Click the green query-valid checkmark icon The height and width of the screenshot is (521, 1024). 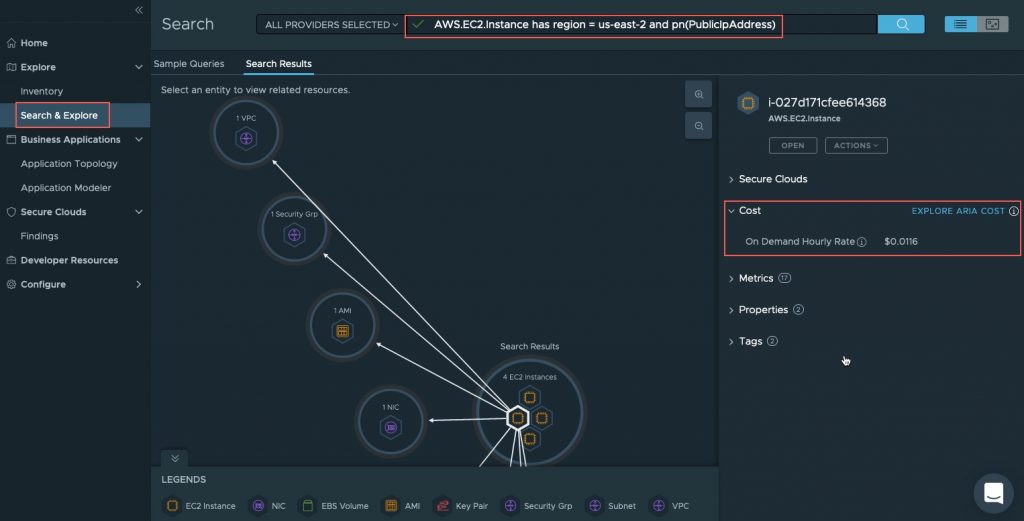[x=418, y=25]
